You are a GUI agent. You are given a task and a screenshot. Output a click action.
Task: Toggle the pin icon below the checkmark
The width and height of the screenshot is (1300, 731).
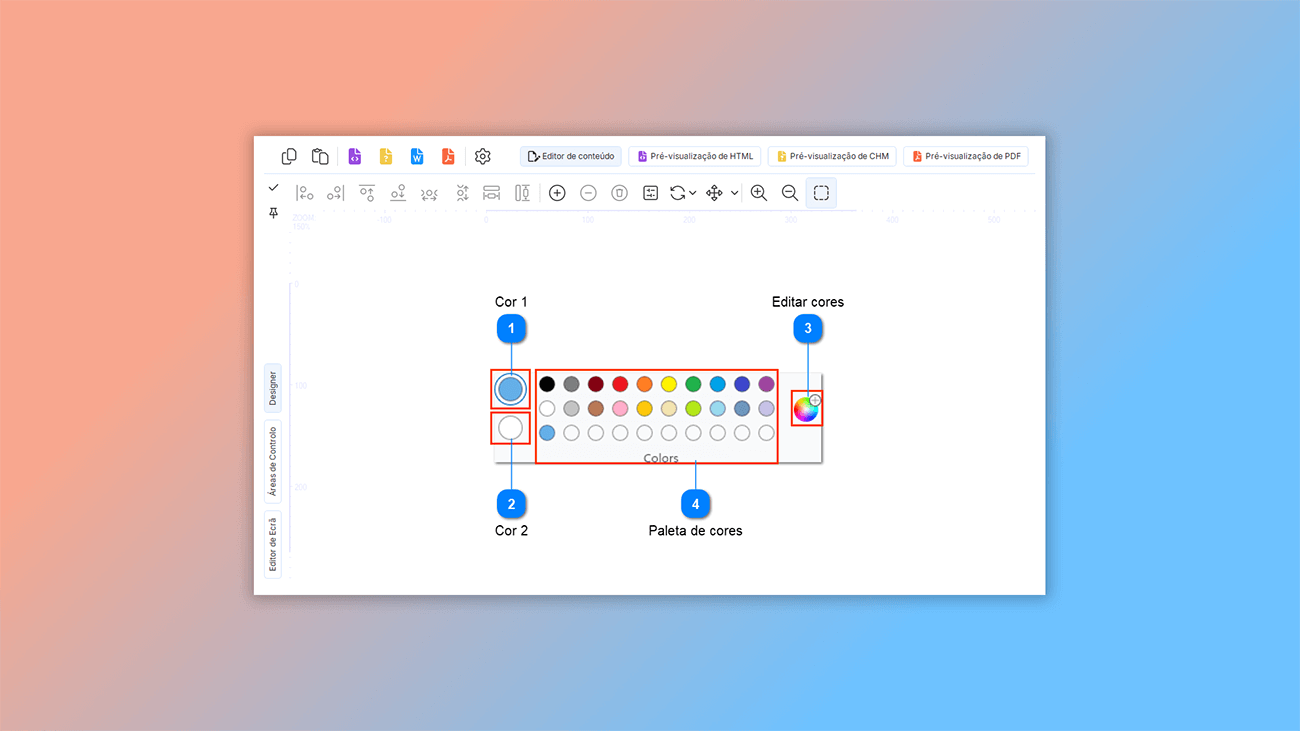tap(273, 212)
